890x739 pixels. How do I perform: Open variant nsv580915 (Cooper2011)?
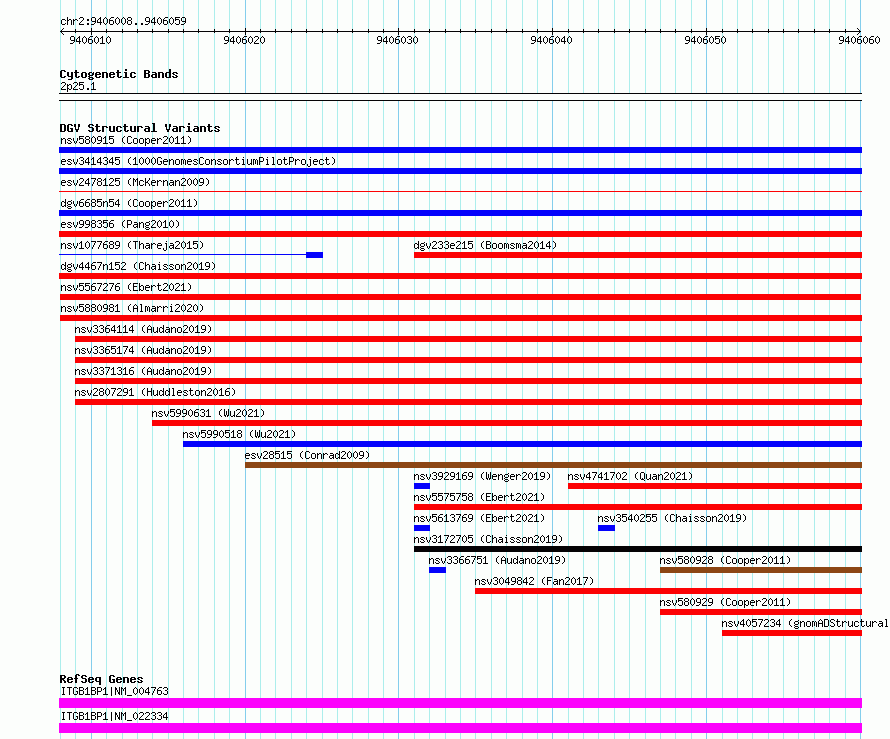(126, 140)
